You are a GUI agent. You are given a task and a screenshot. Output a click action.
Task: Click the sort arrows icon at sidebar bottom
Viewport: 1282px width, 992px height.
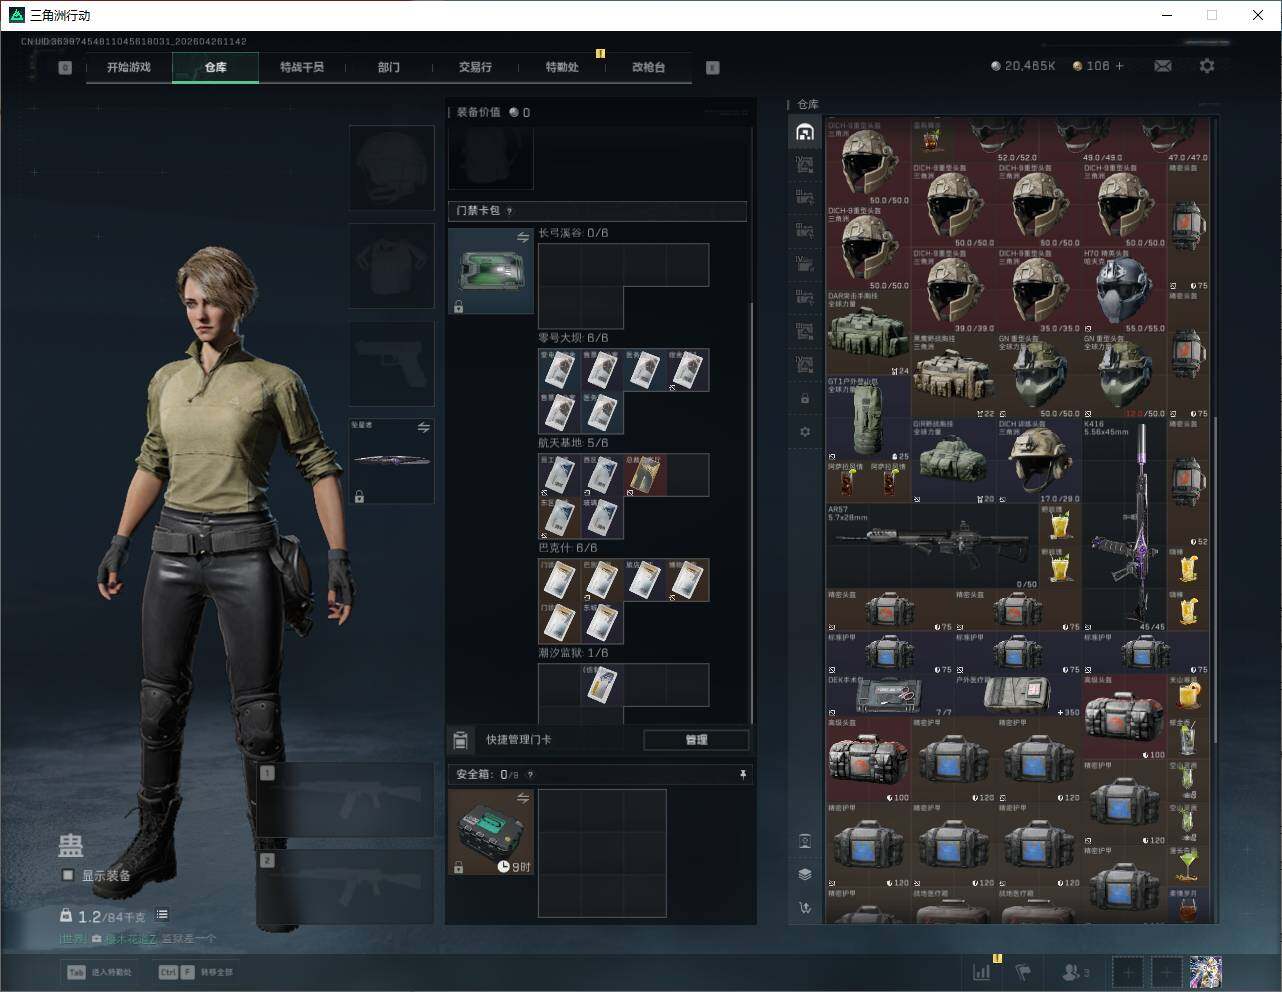pyautogui.click(x=805, y=908)
